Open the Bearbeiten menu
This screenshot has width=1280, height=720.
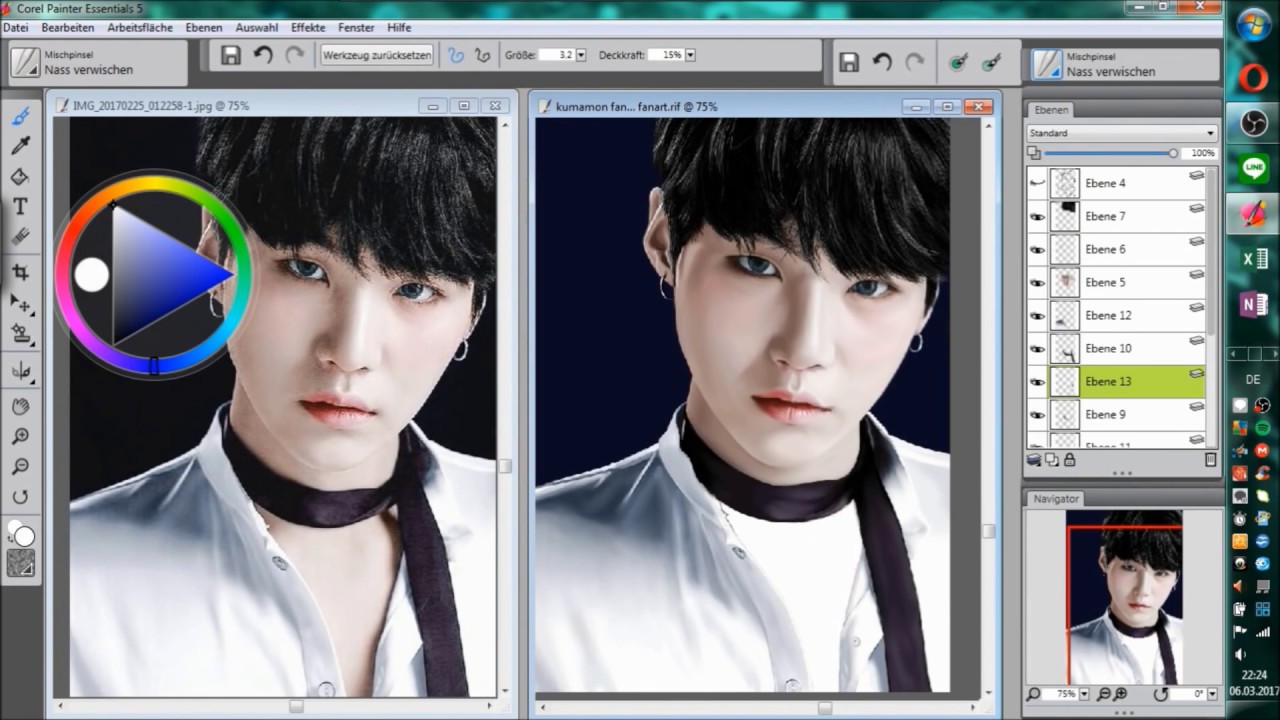[68, 28]
